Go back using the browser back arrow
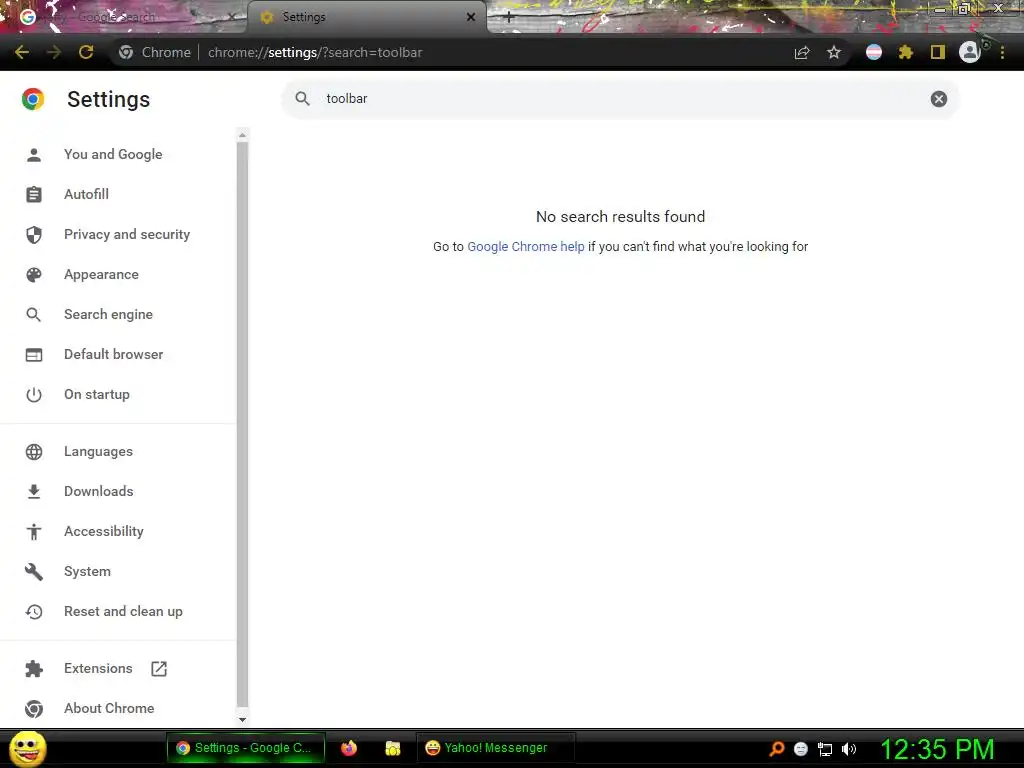Screen dimensions: 1024x768 [22, 52]
